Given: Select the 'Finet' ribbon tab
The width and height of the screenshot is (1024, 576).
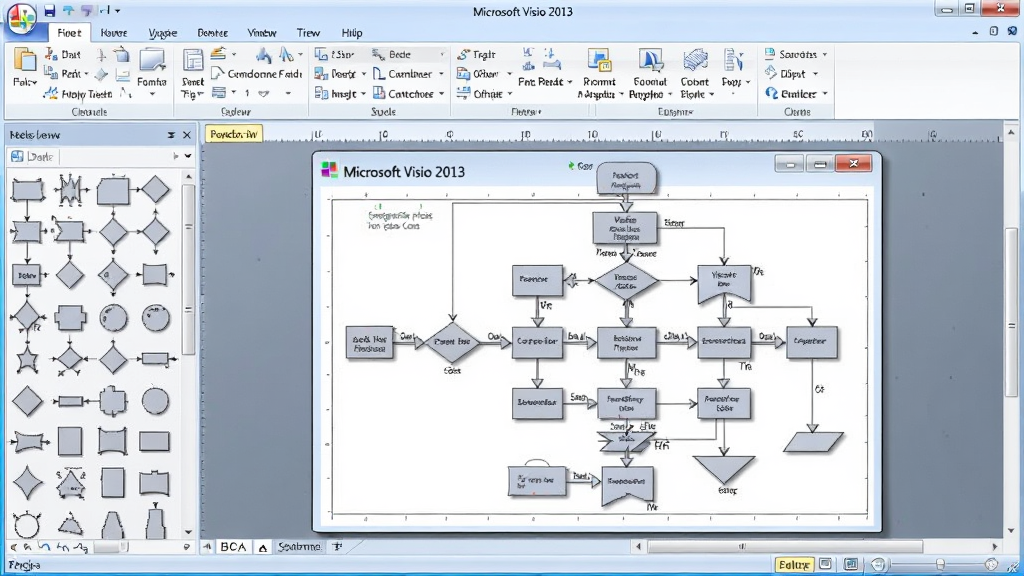Looking at the screenshot, I should [69, 33].
